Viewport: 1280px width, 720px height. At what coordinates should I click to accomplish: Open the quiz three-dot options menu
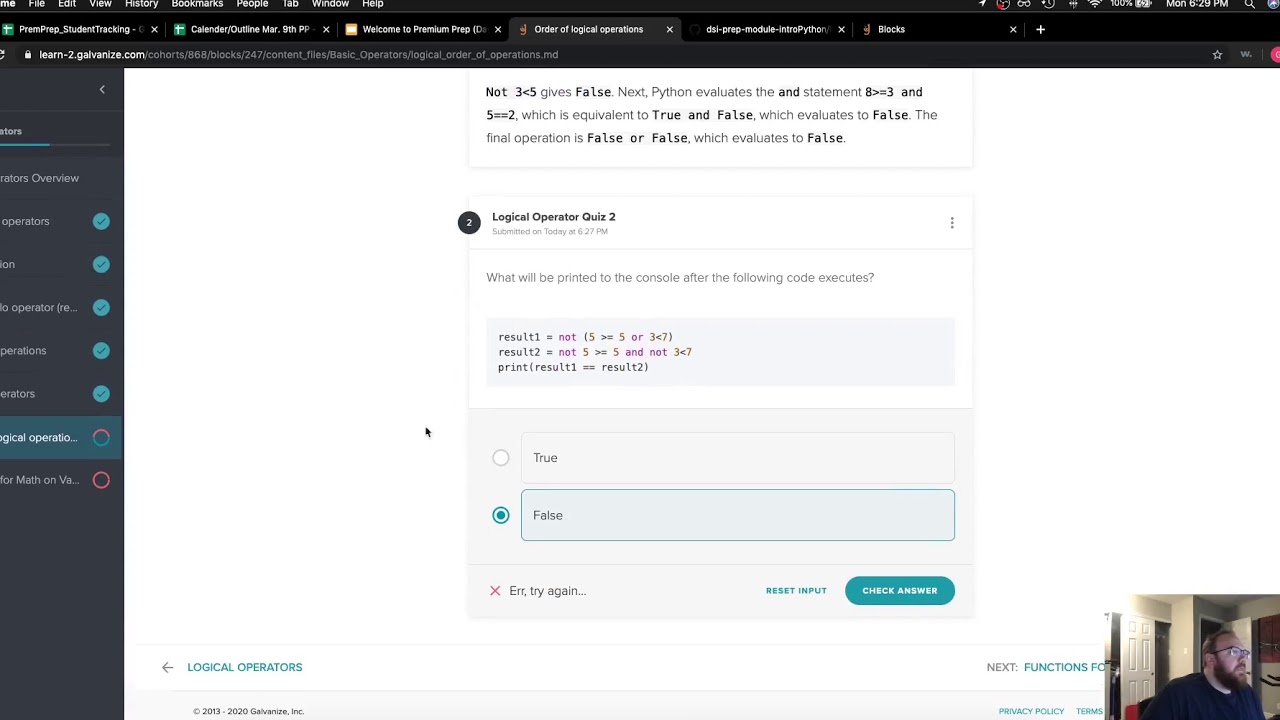click(x=952, y=223)
